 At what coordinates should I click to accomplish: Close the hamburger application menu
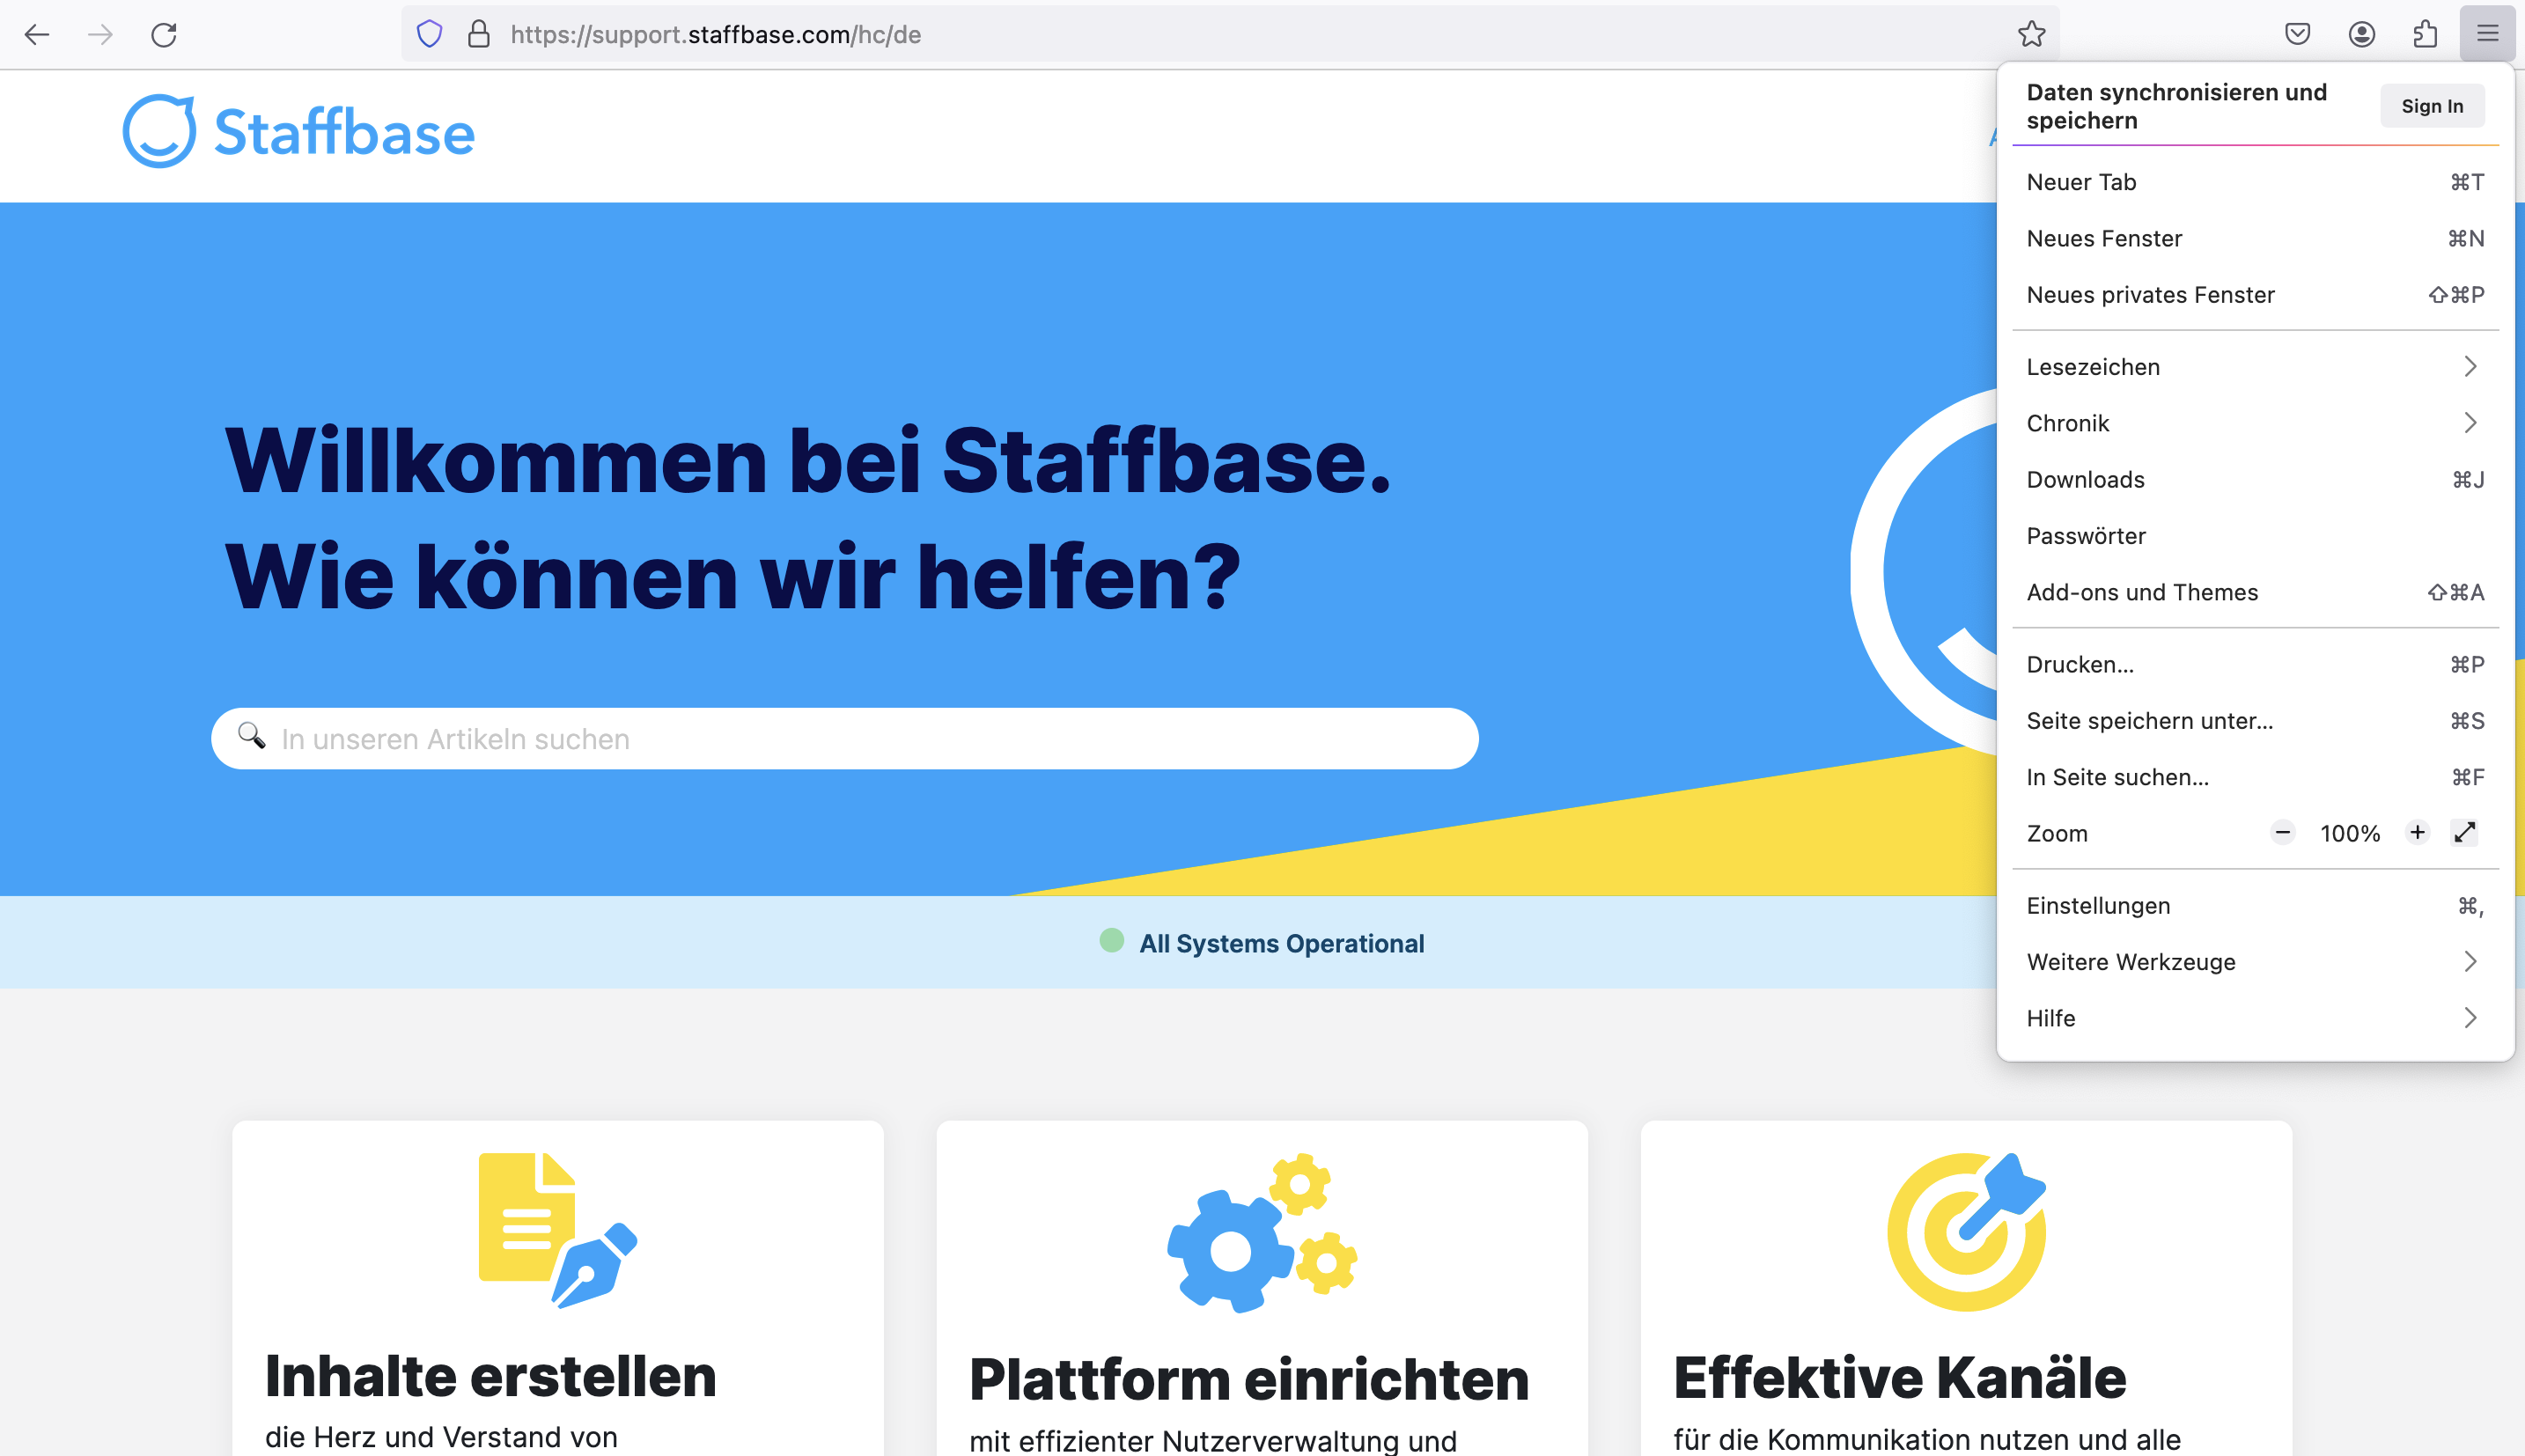(x=2488, y=34)
